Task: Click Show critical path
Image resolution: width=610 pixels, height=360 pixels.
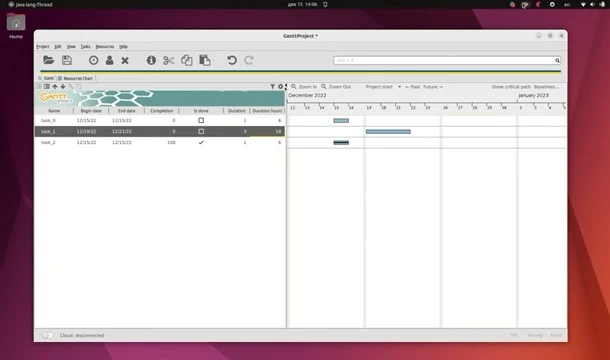Action: coord(511,86)
